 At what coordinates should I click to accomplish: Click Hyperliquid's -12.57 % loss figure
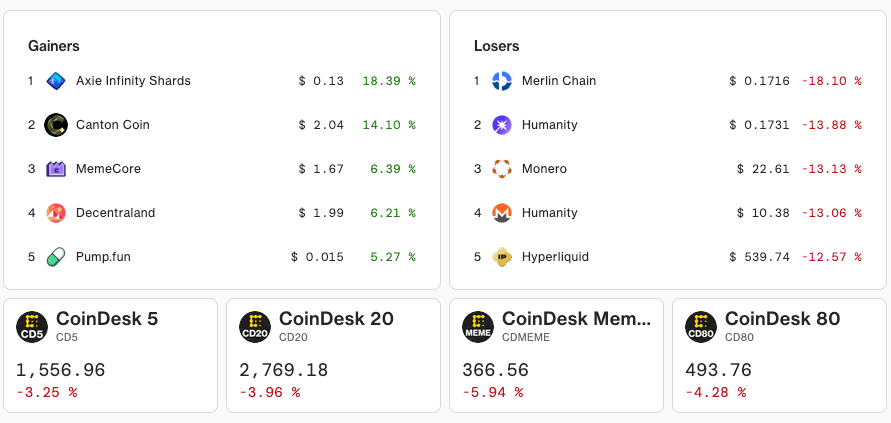(x=831, y=257)
